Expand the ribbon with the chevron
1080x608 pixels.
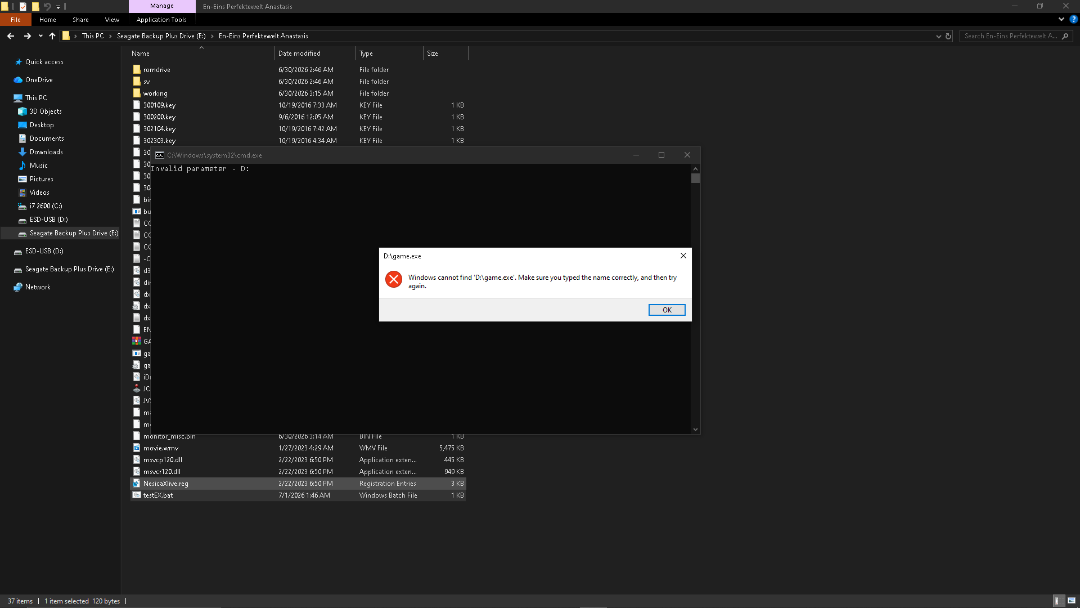tap(1061, 19)
